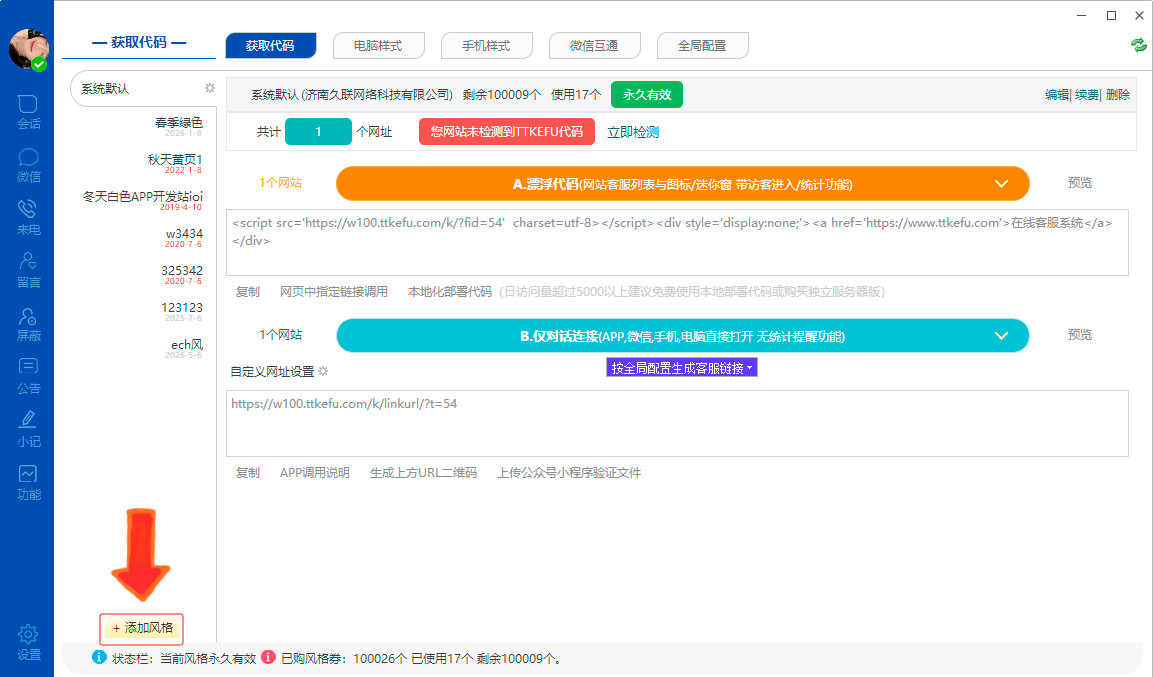The image size is (1153, 677).
Task: Click the orange A.漂浮代码 bar
Action: point(682,184)
